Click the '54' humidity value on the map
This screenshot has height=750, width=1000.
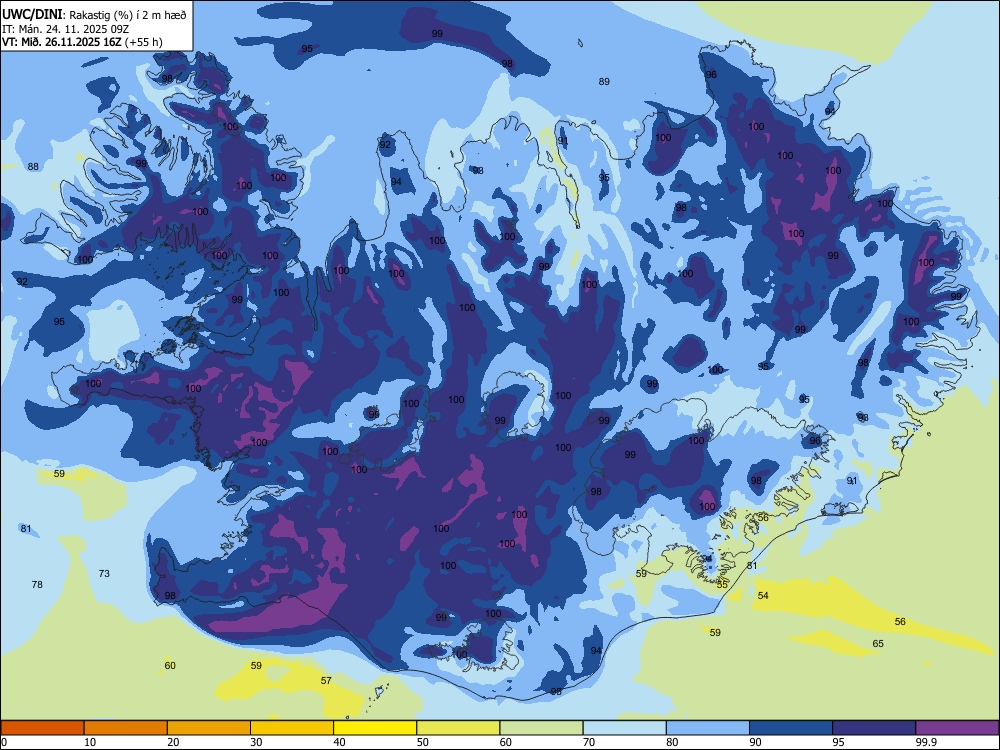(x=763, y=595)
